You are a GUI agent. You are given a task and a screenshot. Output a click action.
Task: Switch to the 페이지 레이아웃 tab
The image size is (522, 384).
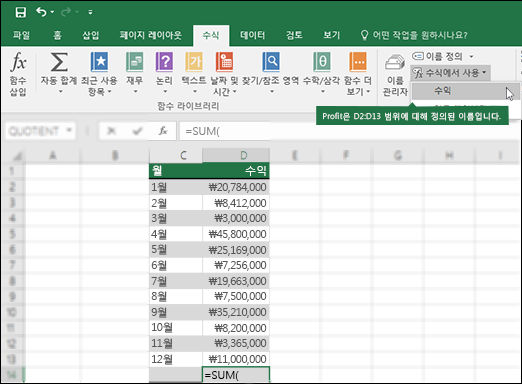pyautogui.click(x=151, y=35)
